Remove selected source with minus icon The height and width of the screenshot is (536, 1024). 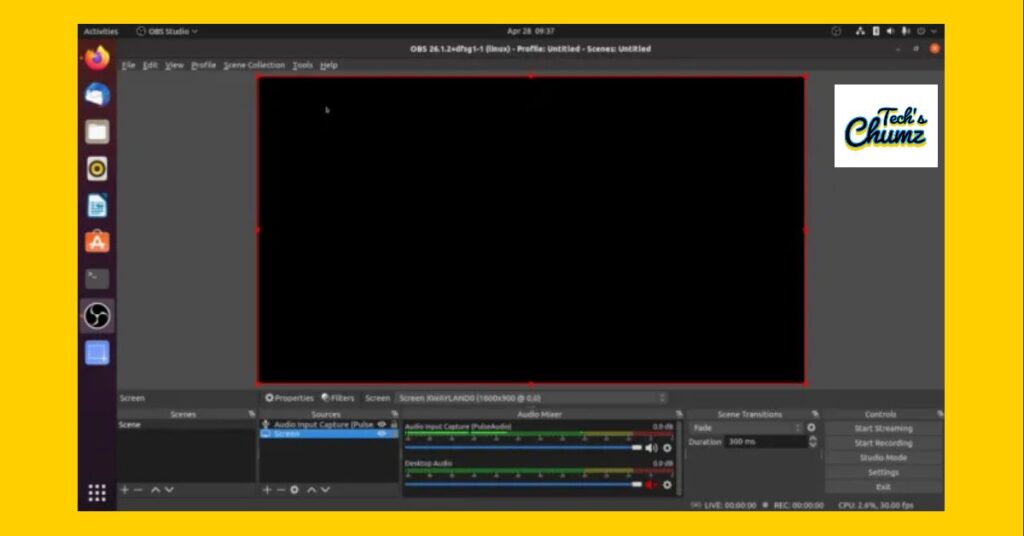280,490
